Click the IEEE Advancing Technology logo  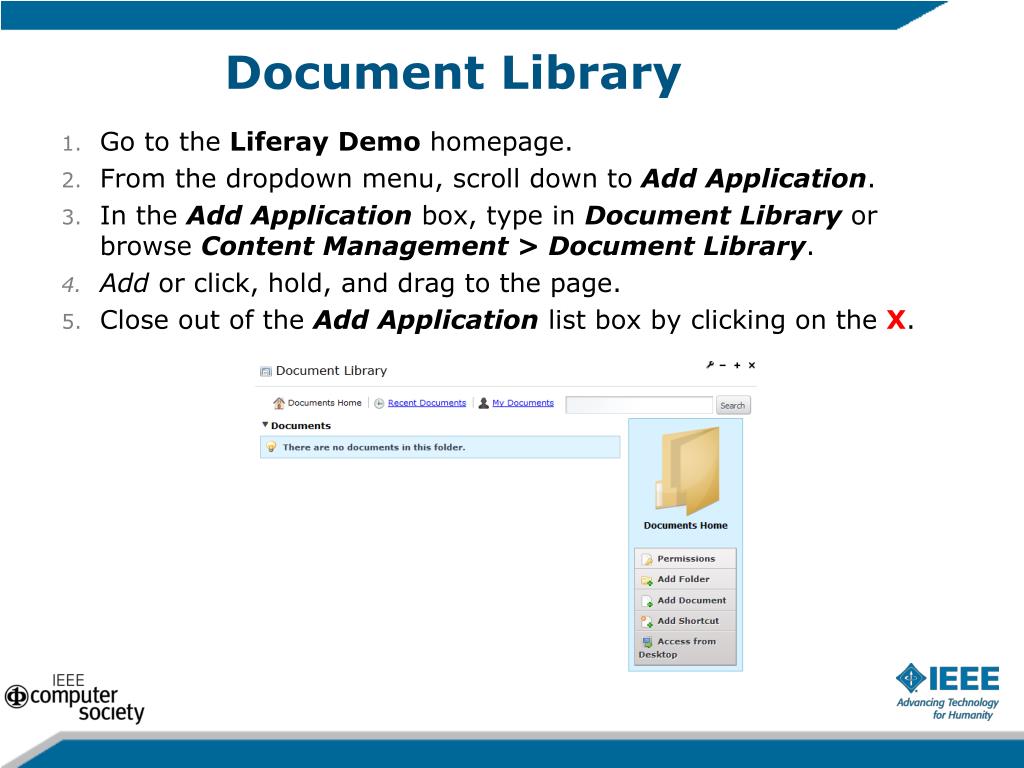pos(948,692)
